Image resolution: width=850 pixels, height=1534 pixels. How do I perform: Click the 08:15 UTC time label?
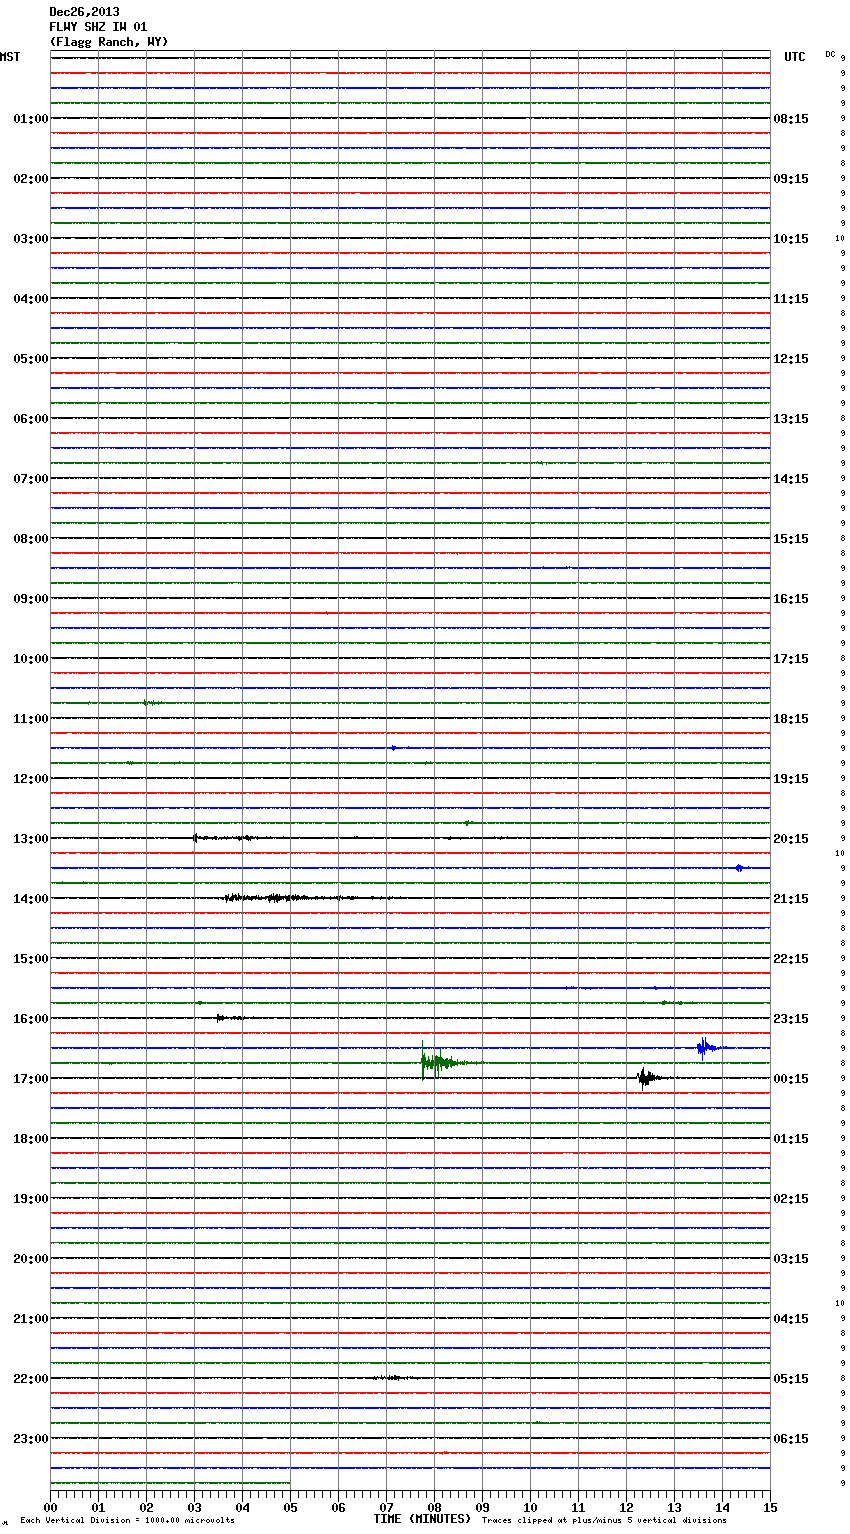pyautogui.click(x=791, y=119)
